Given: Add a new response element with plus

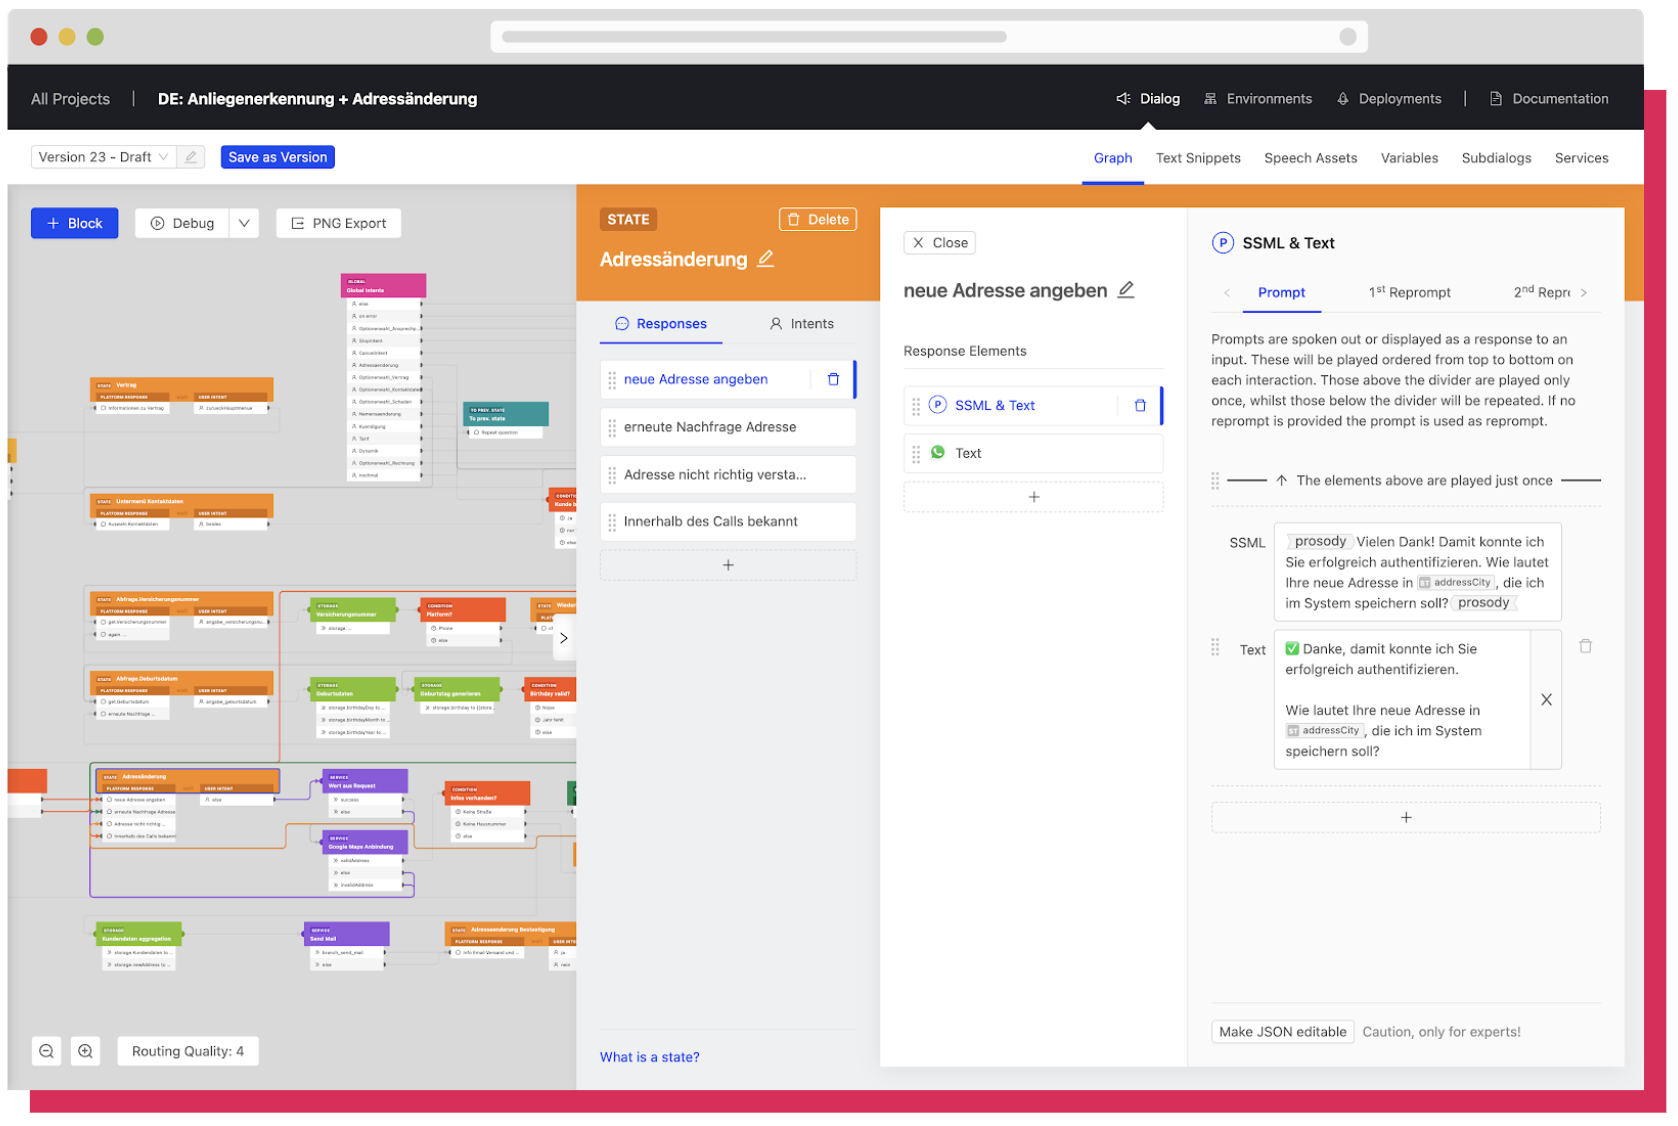Looking at the screenshot, I should 1034,498.
